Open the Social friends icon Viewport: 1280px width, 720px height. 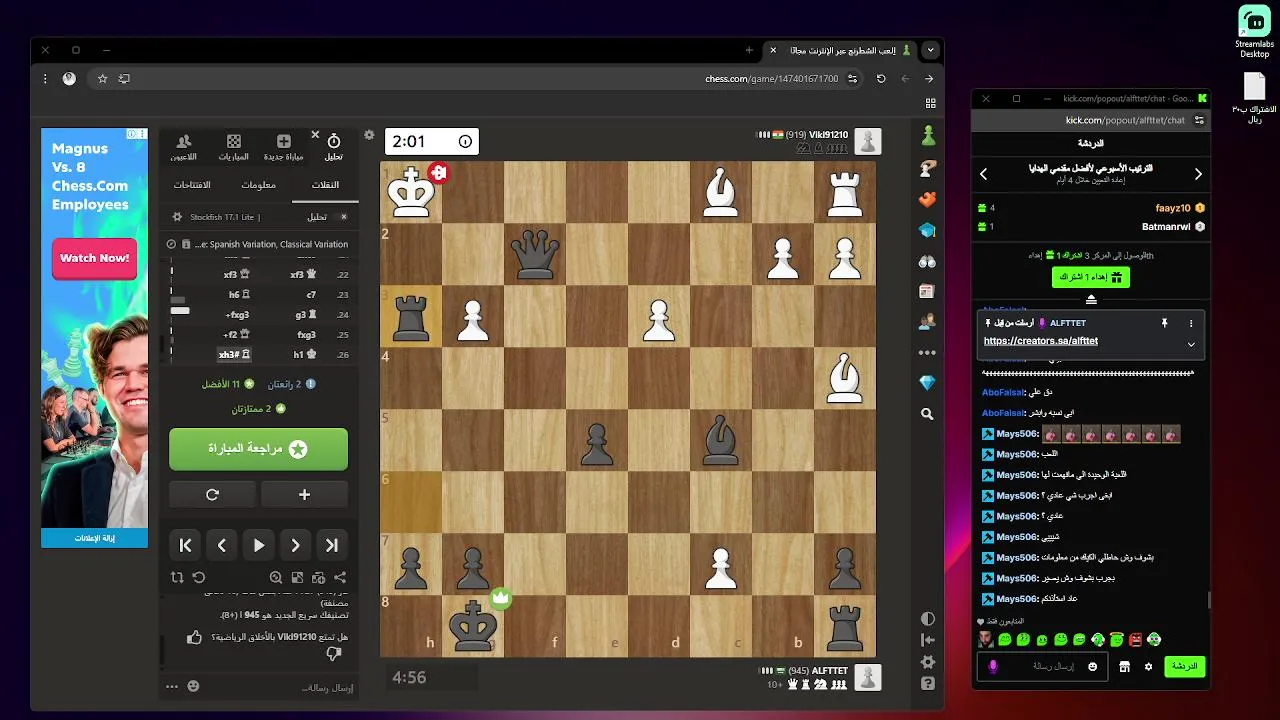point(928,322)
